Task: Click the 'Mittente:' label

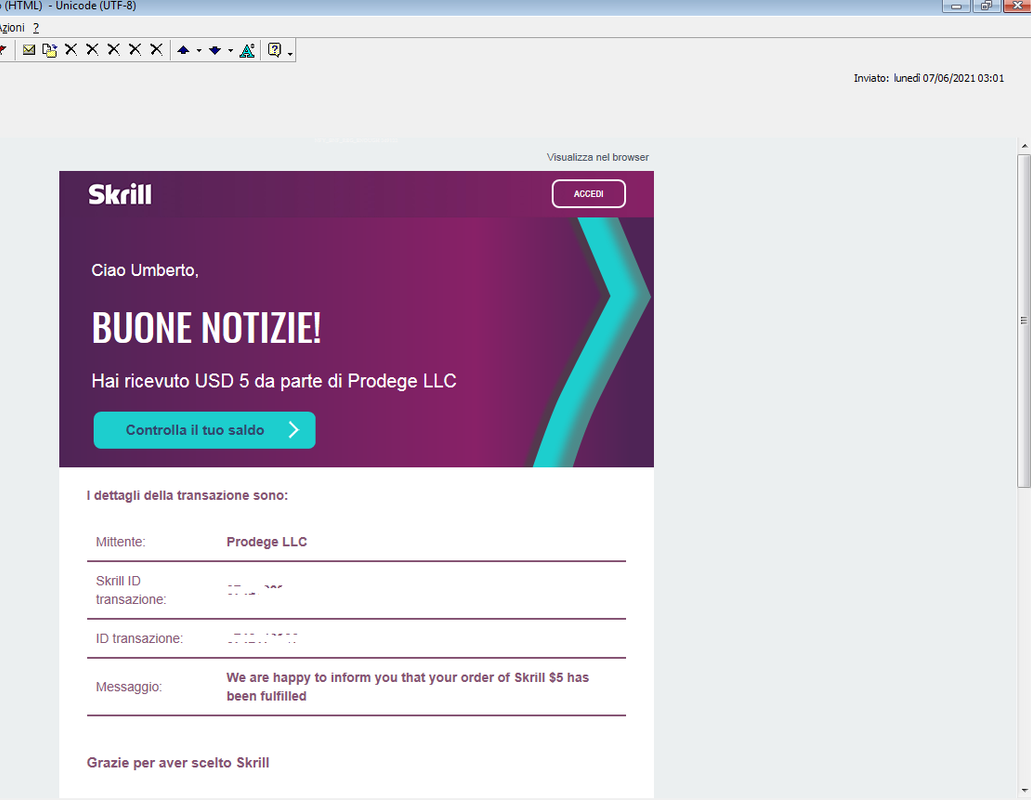Action: click(x=120, y=542)
